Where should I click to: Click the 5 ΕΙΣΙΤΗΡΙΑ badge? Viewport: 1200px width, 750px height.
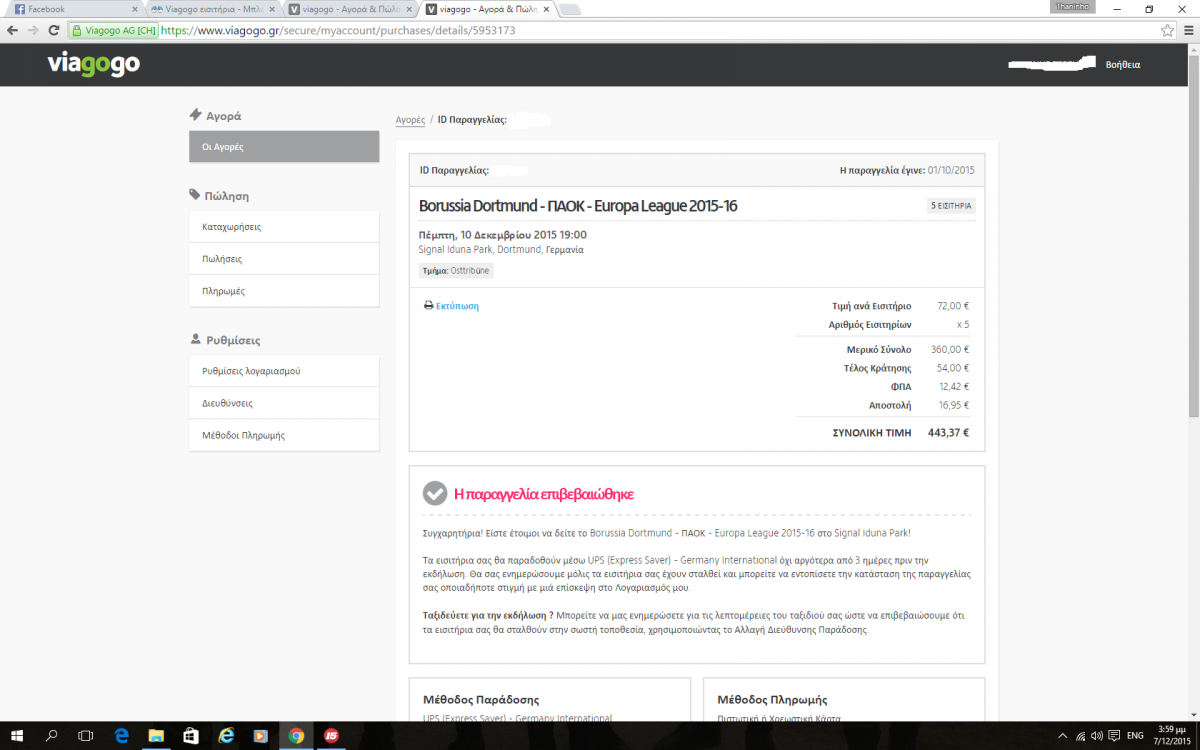coord(950,206)
